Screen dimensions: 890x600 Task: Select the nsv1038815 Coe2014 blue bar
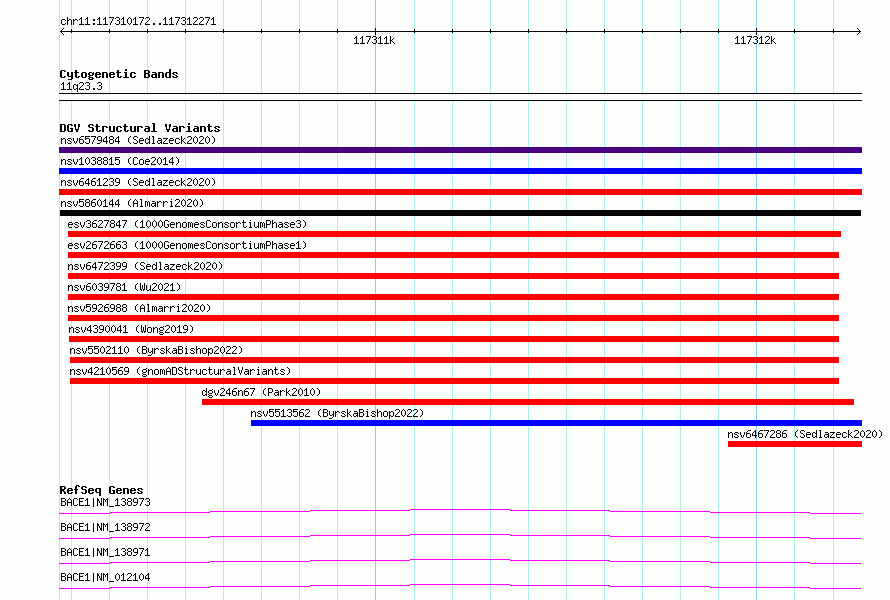click(460, 171)
